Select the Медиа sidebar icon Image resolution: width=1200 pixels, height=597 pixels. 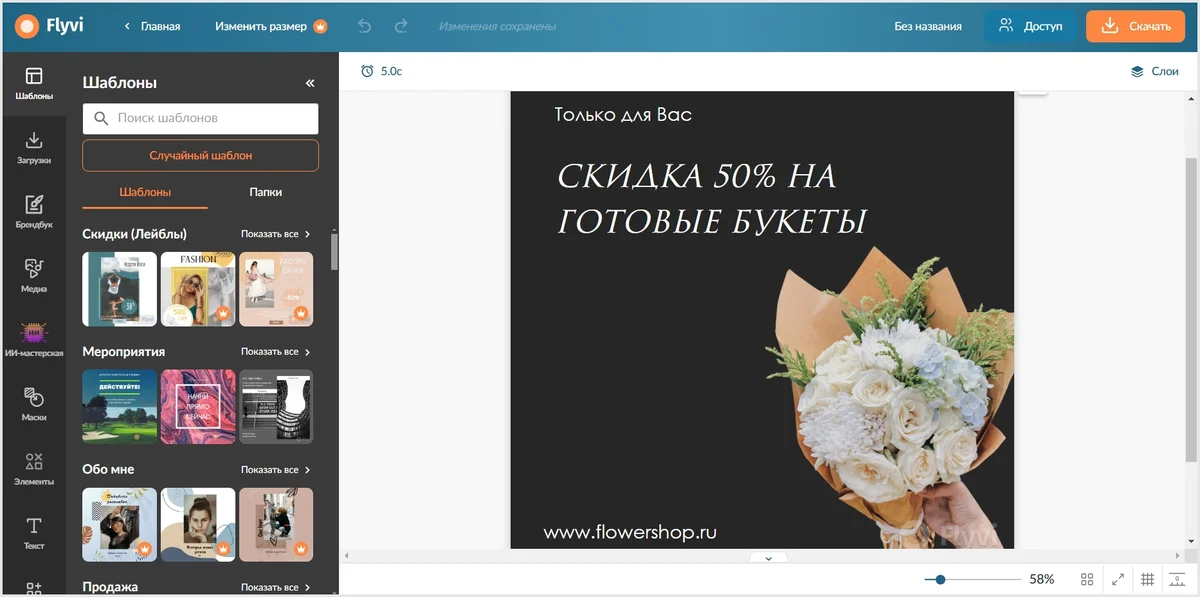point(33,275)
